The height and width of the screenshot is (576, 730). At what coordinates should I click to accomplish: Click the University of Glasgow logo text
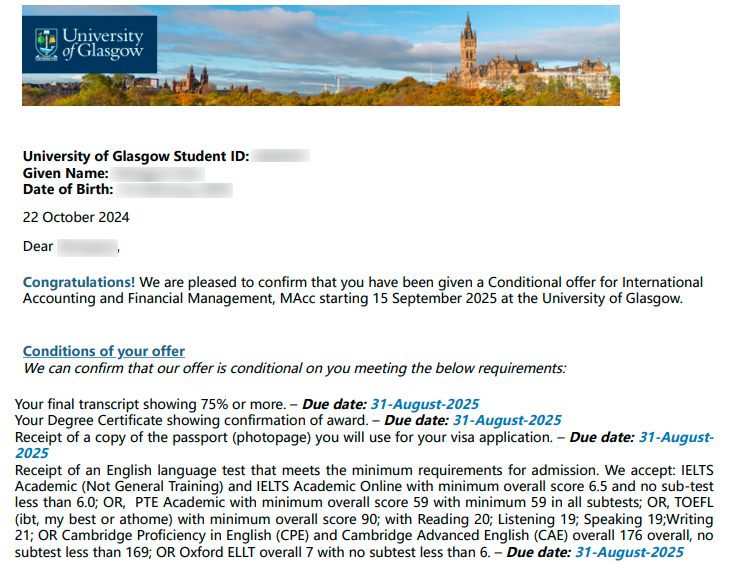click(103, 44)
